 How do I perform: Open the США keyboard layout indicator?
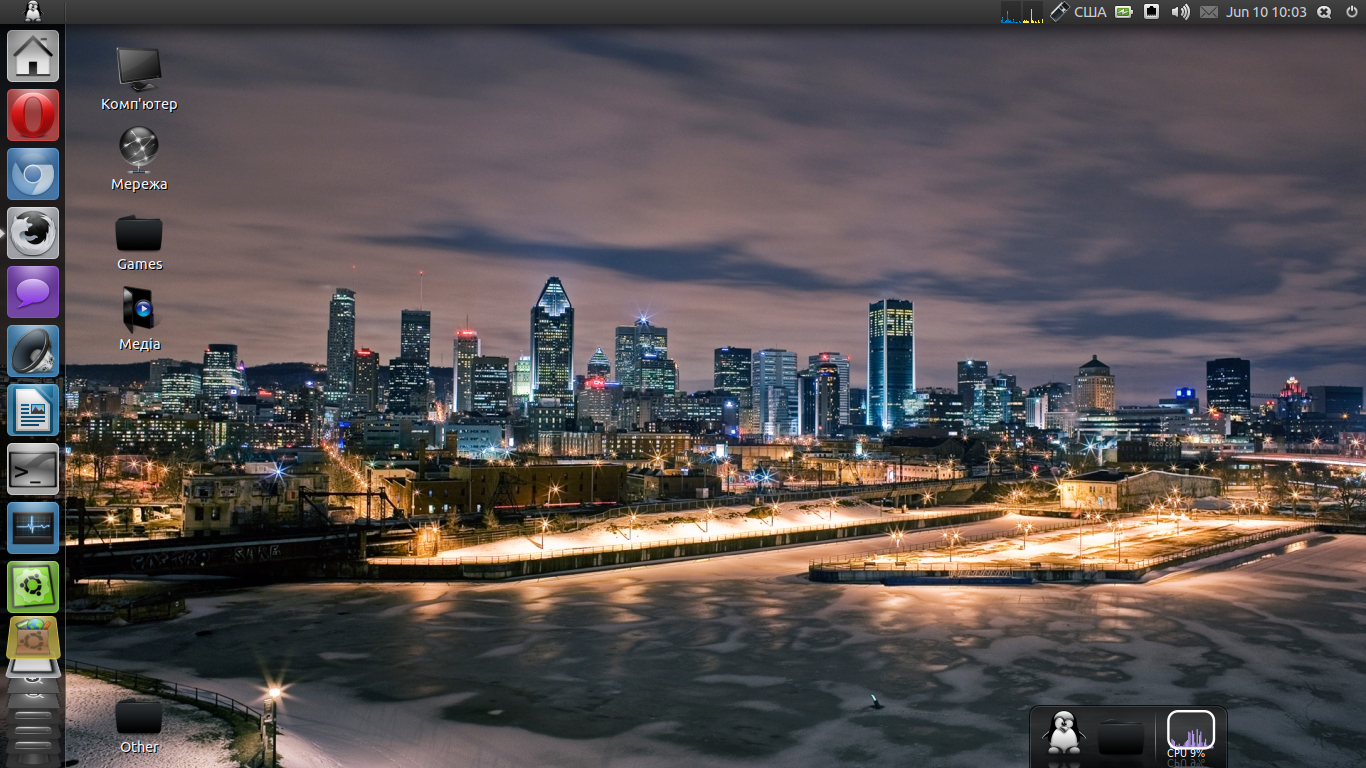pos(1090,12)
